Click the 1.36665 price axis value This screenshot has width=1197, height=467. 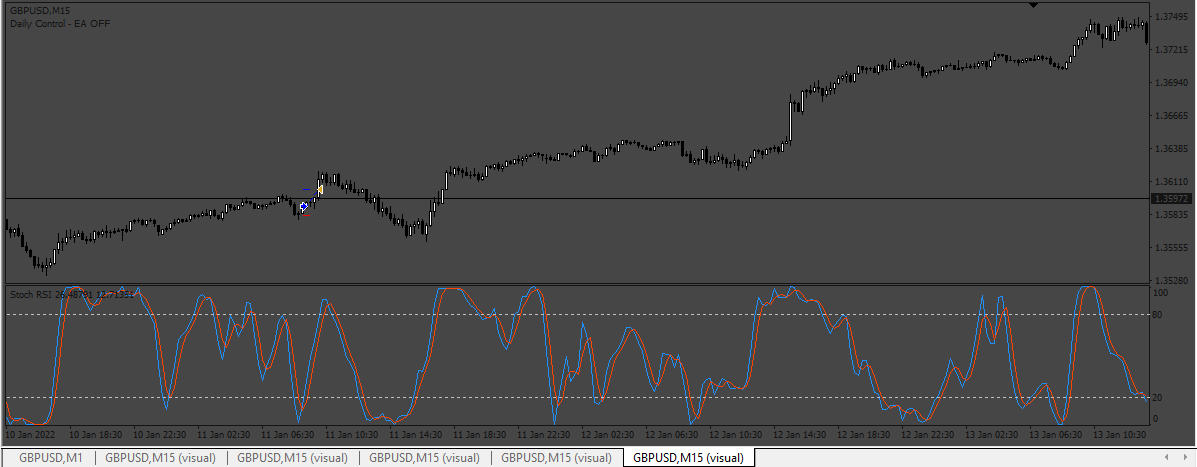(1174, 116)
